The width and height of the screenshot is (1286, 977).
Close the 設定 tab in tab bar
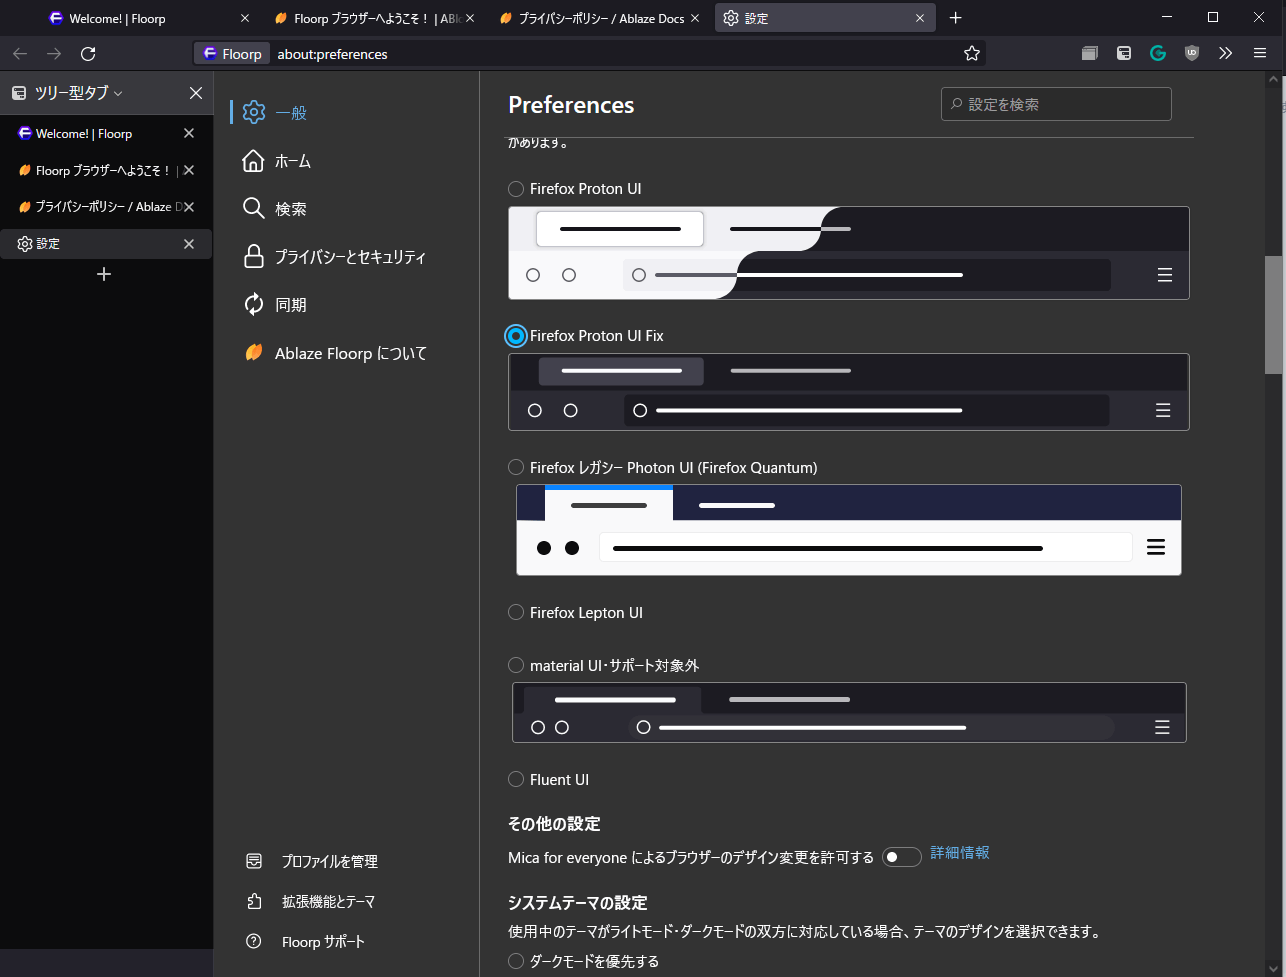click(920, 18)
